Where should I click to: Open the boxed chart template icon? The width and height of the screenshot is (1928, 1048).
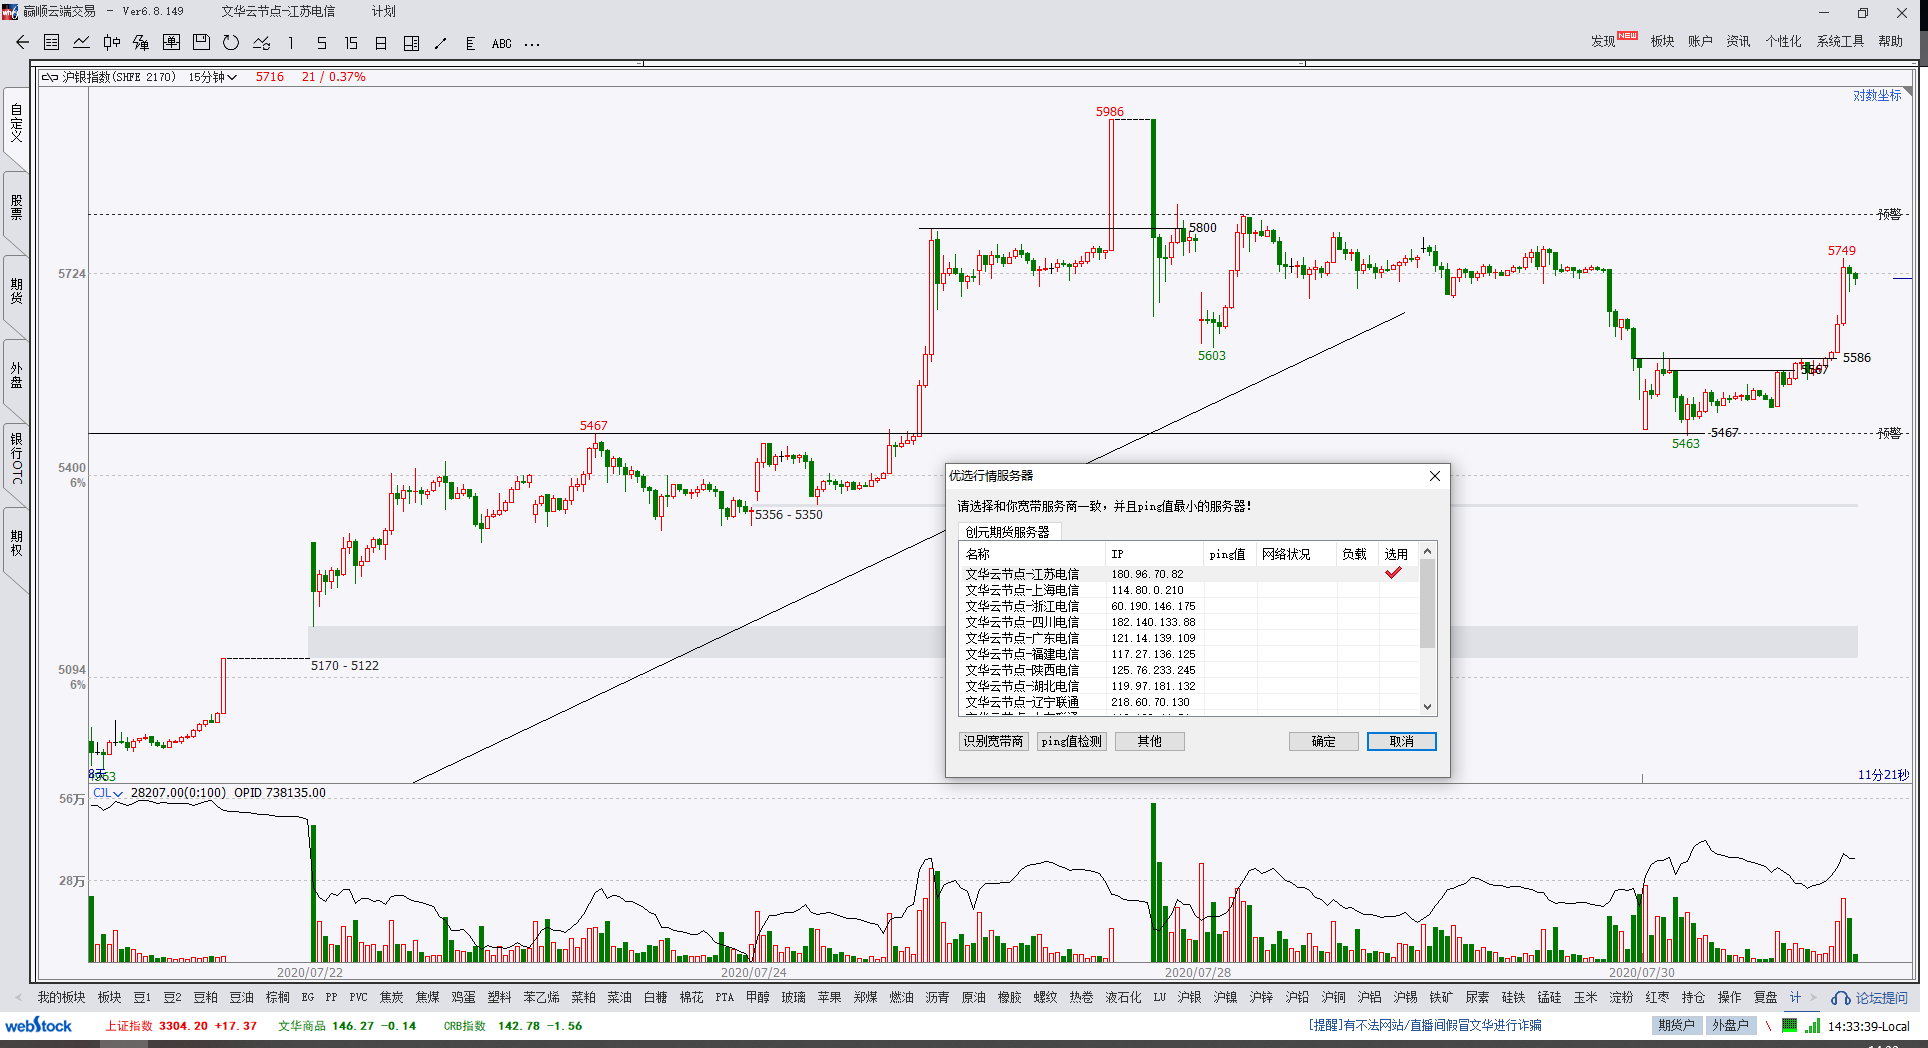click(171, 43)
